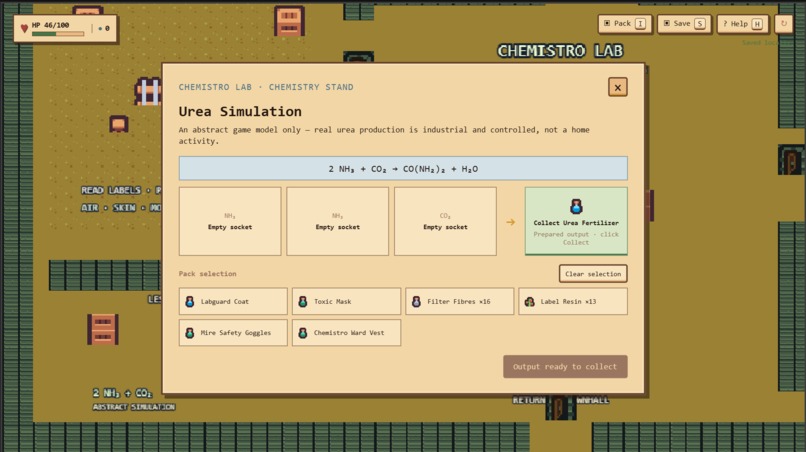Pick Chemistro Ward Vest item
The height and width of the screenshot is (452, 806).
(346, 333)
